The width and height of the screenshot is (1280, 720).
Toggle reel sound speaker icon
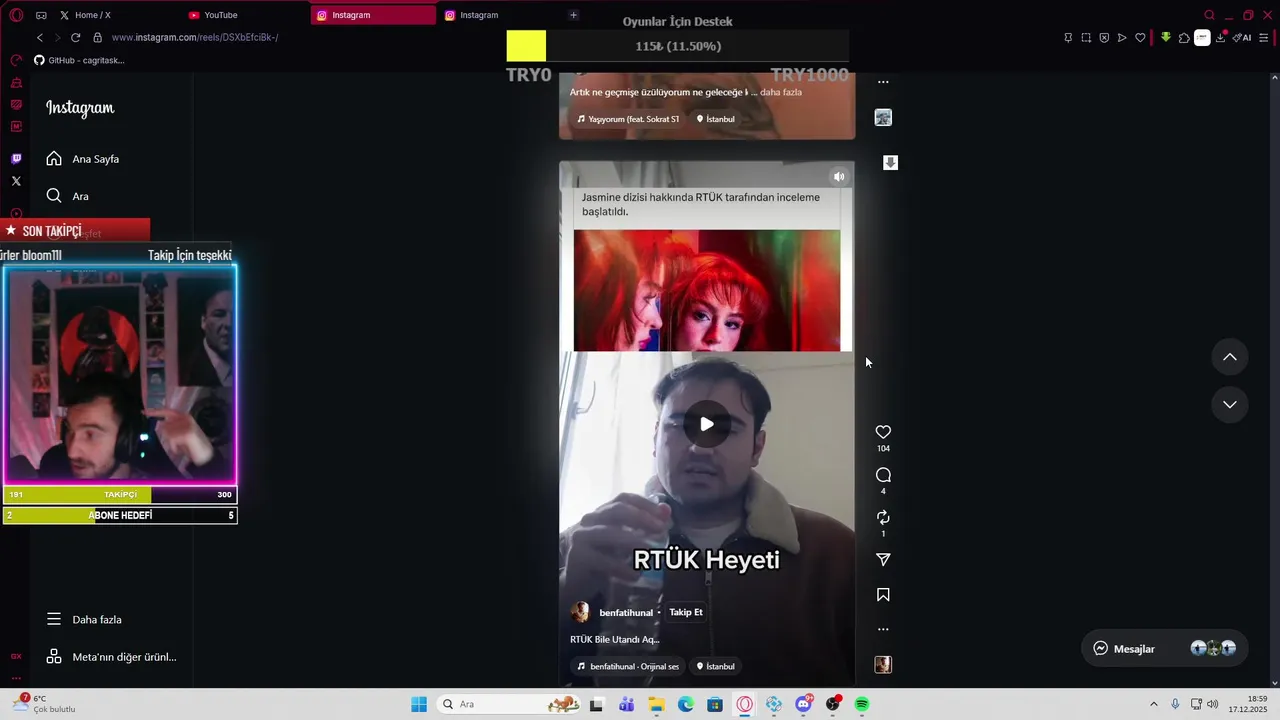(x=839, y=177)
